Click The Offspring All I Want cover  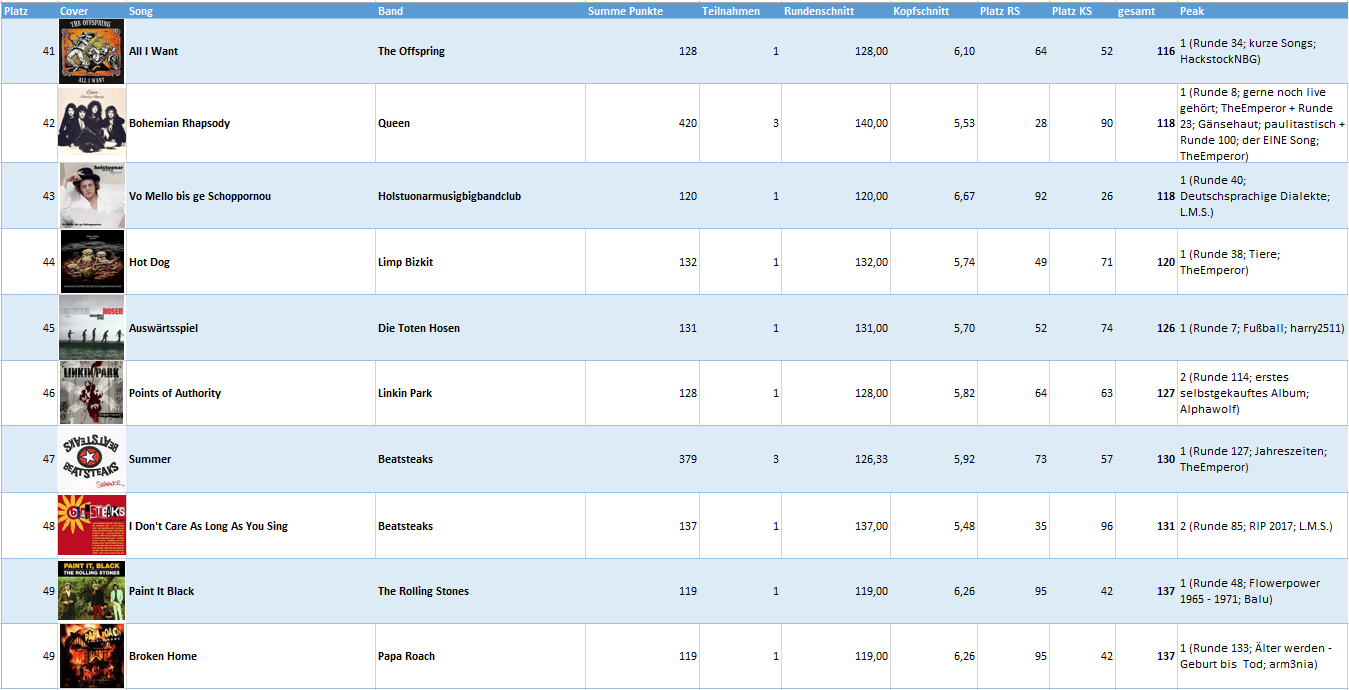coord(91,51)
